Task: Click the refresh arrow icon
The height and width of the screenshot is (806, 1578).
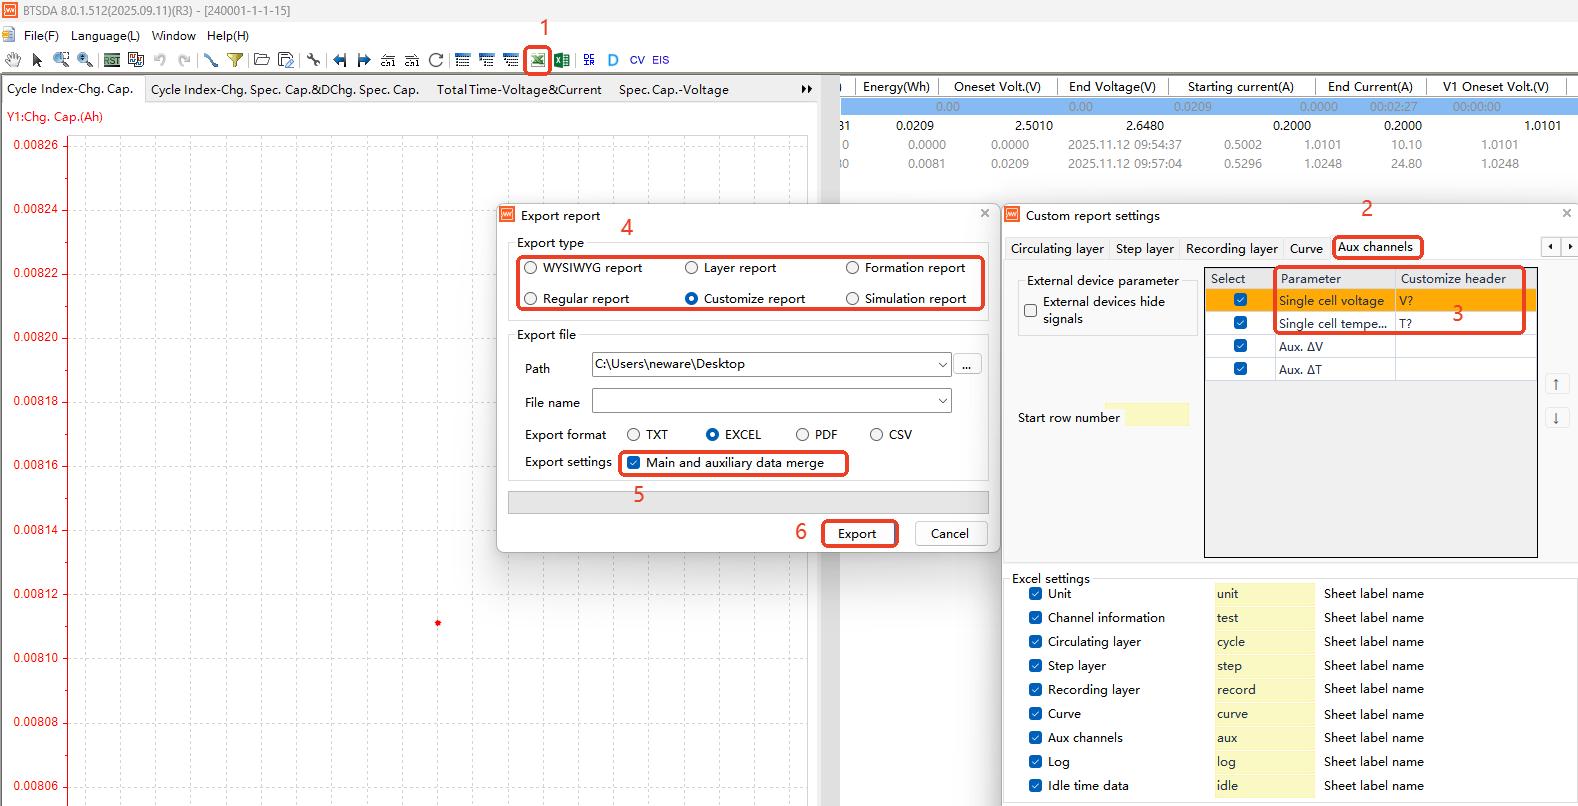Action: [x=436, y=60]
